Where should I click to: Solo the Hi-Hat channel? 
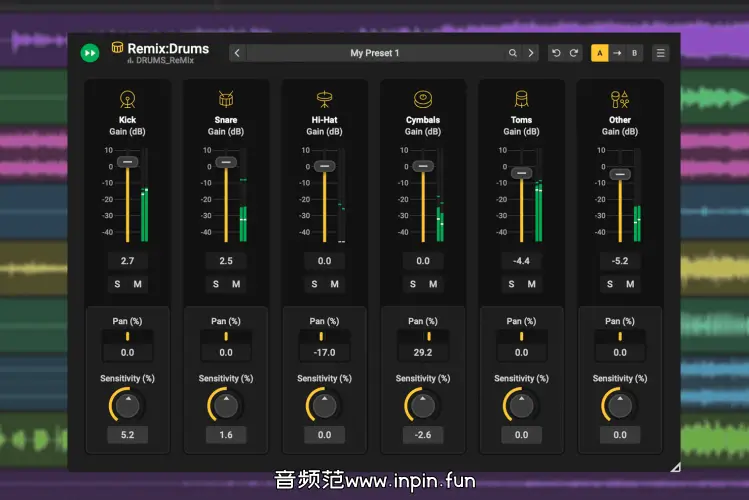(314, 284)
